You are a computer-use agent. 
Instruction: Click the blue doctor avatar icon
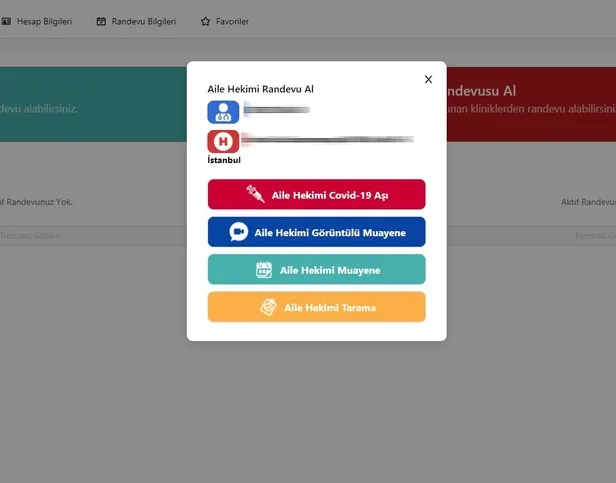coord(223,112)
